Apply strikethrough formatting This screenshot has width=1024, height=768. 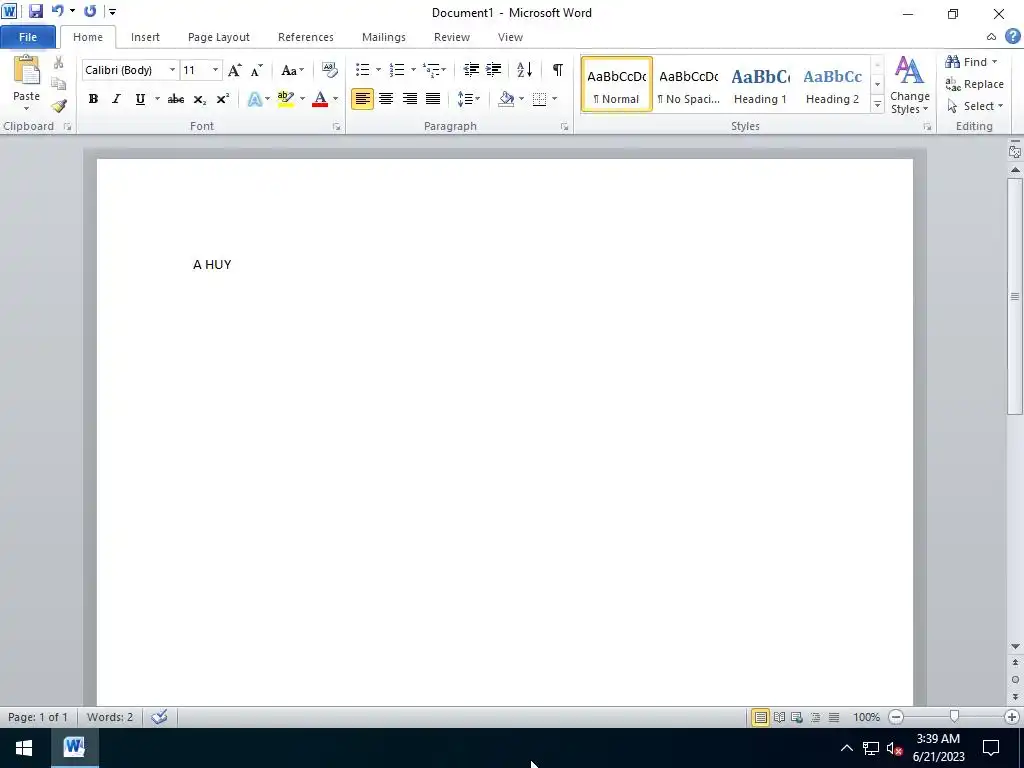(x=175, y=99)
